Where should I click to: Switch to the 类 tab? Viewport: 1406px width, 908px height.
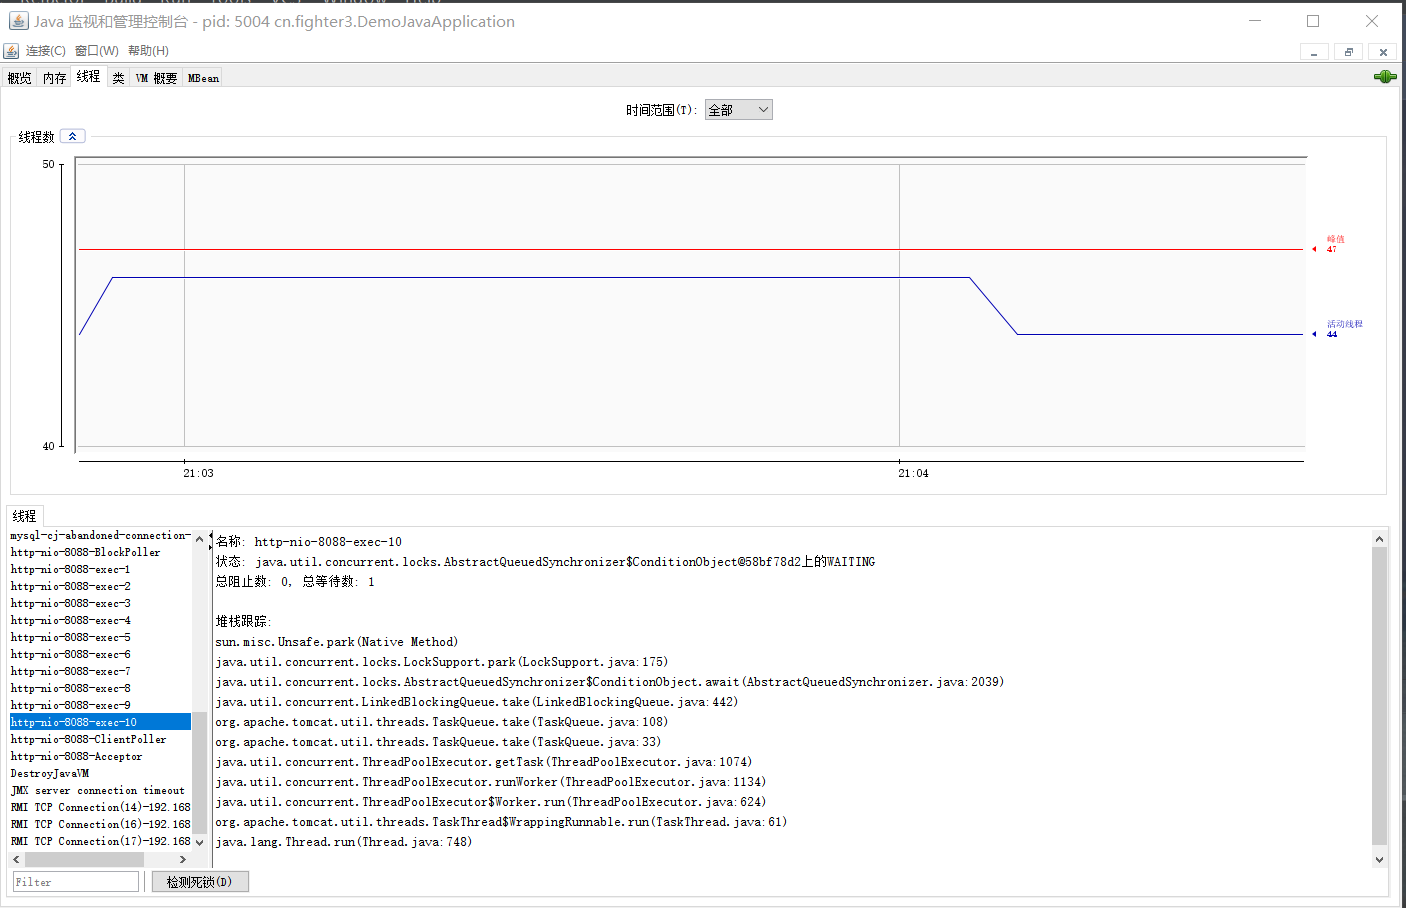pos(118,78)
